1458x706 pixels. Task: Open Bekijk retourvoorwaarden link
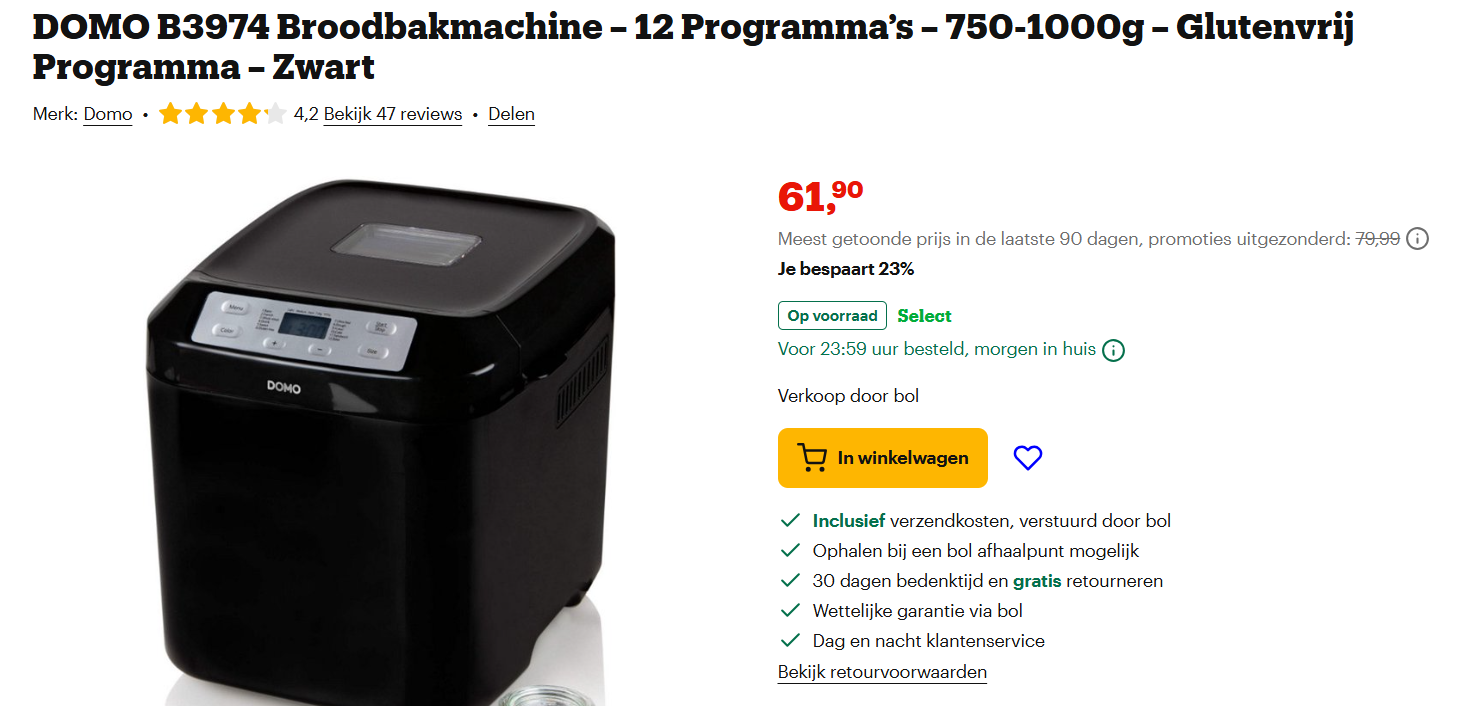pos(882,672)
